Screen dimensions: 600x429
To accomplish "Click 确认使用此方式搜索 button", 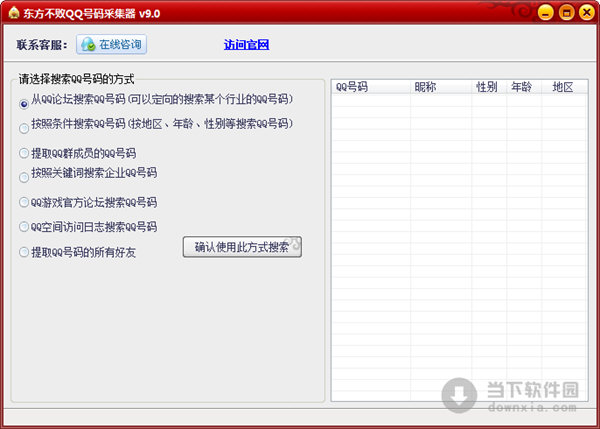I will 242,247.
